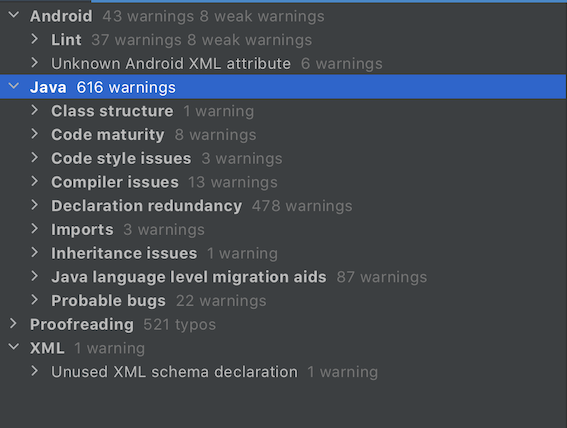Expand the Imports node
567x428 pixels.
click(x=35, y=229)
